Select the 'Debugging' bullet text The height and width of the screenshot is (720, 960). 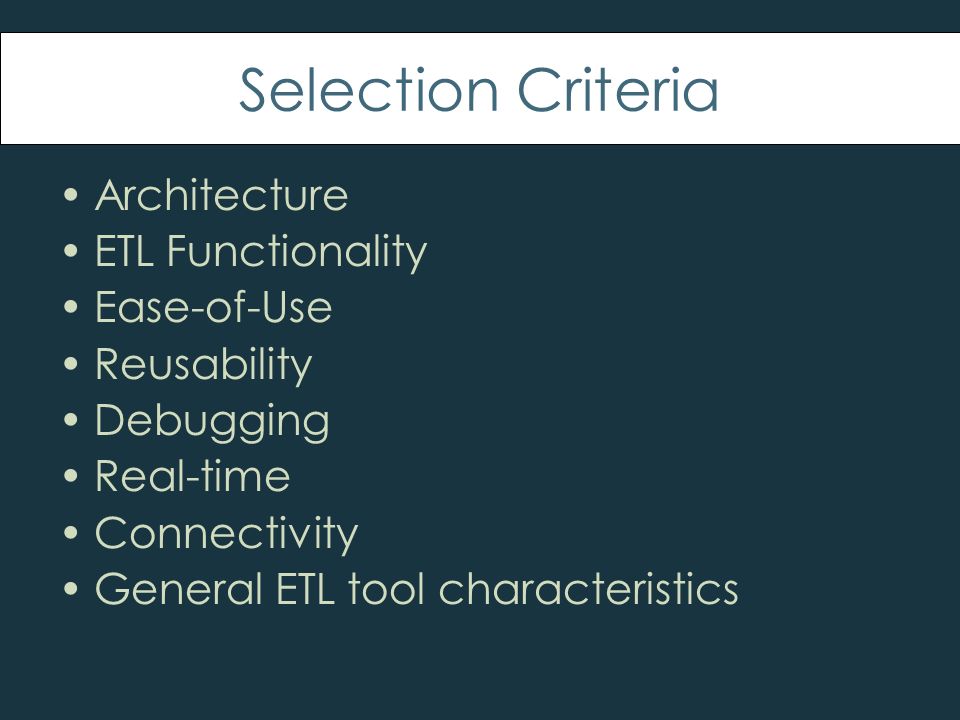tap(212, 421)
